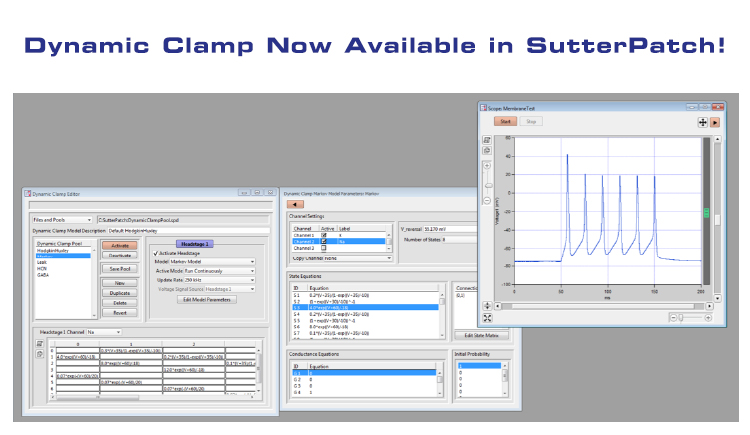The image size is (750, 435).
Task: Open the Model dropdown showing Markov Model
Action: (212, 262)
